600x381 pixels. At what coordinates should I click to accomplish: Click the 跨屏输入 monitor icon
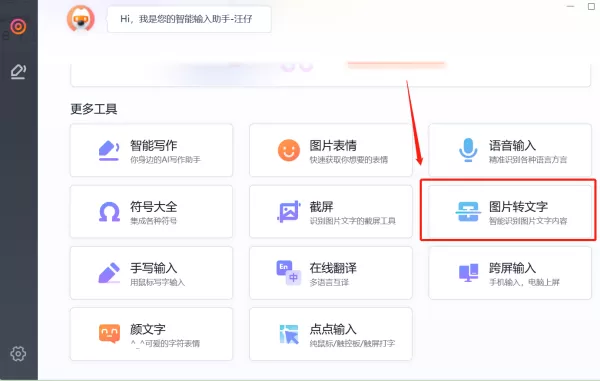(x=468, y=273)
